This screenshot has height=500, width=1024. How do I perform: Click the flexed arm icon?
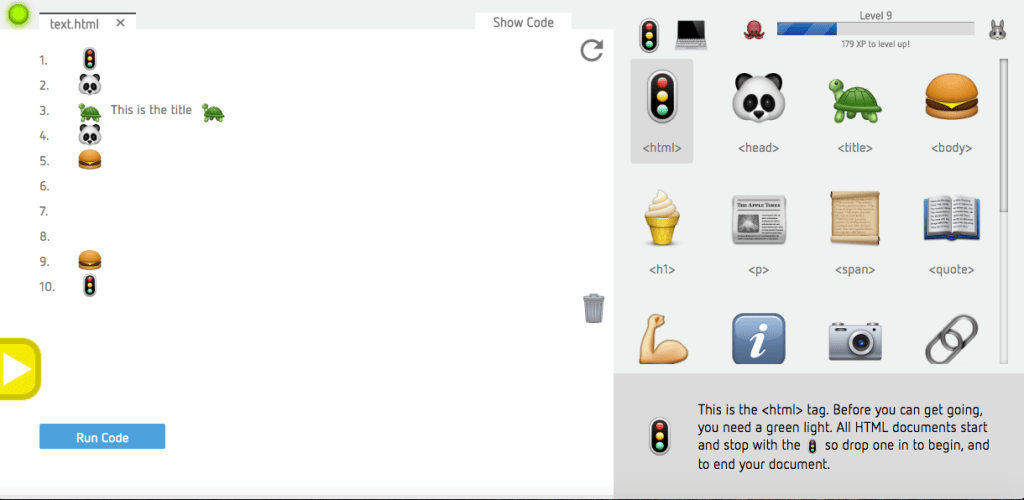point(663,339)
